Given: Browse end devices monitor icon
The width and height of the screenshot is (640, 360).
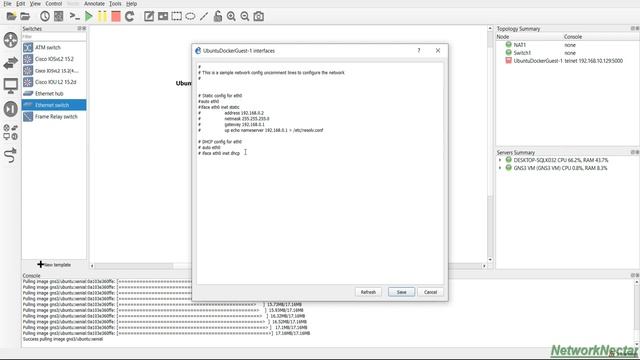Looking at the screenshot, I should point(11,86).
